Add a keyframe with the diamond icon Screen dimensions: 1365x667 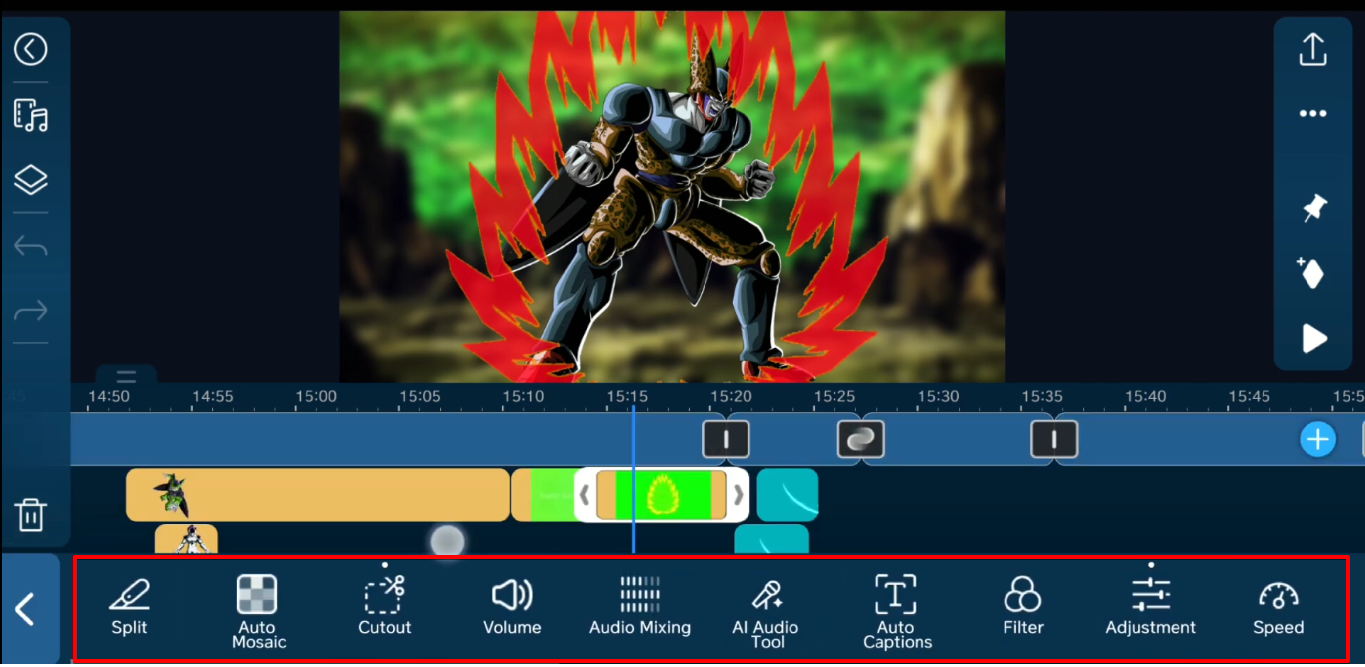point(1313,272)
